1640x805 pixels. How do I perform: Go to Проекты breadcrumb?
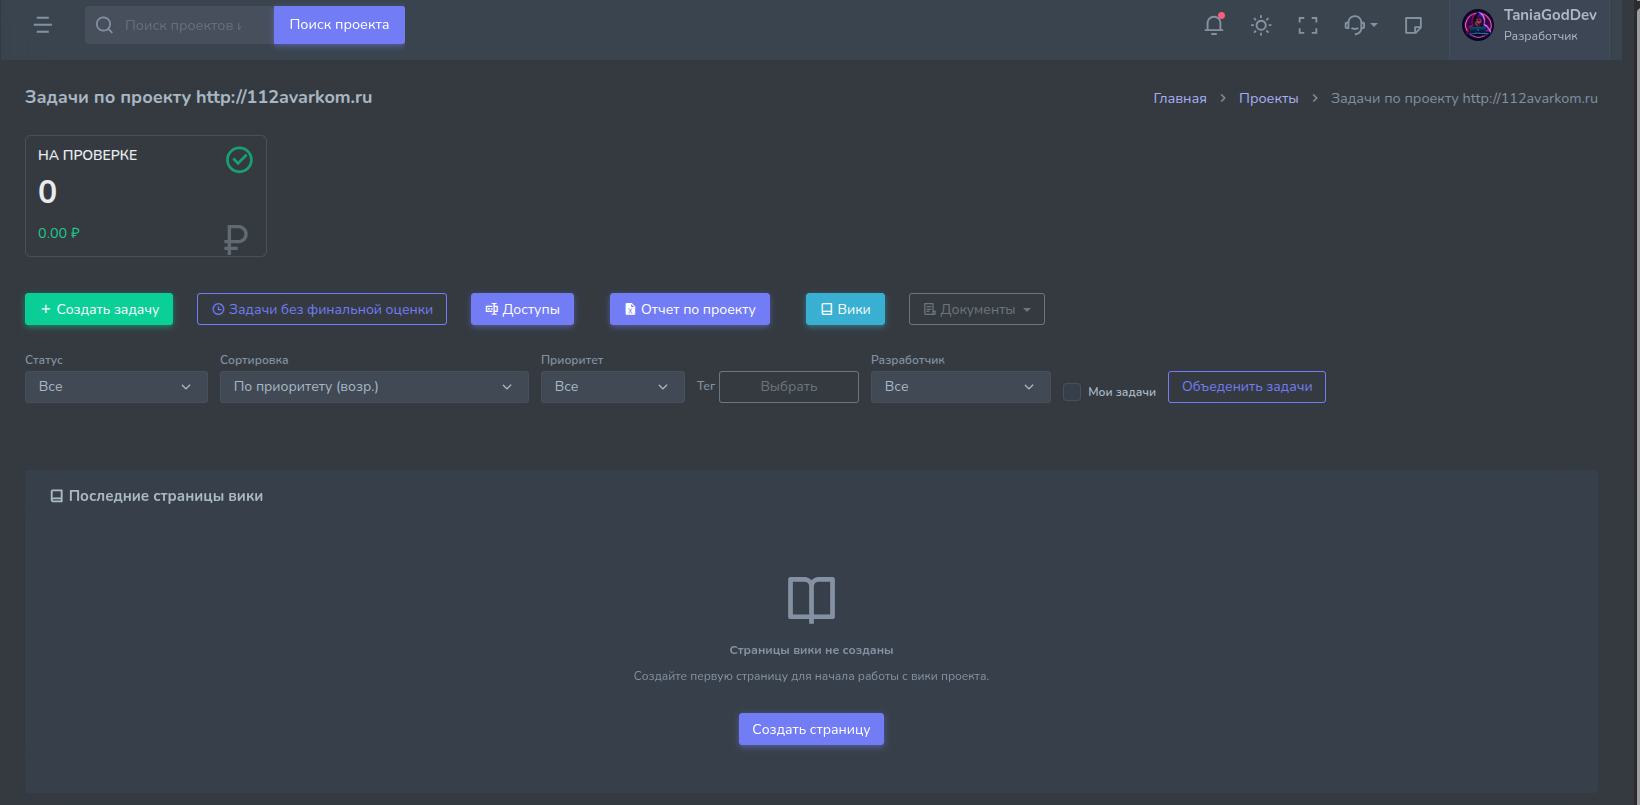(x=1268, y=98)
